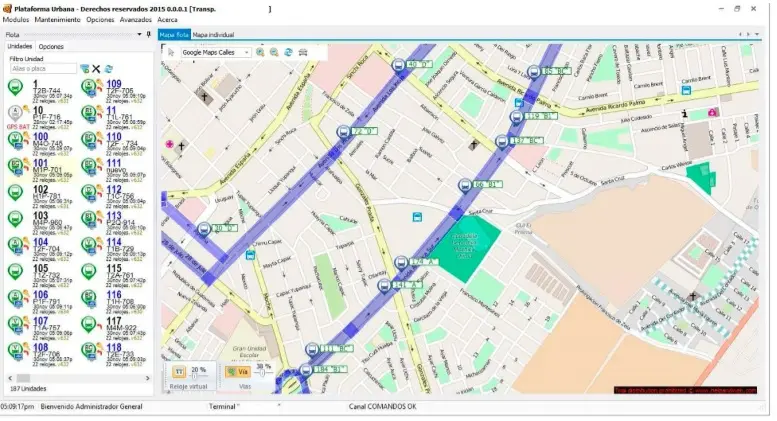The width and height of the screenshot is (777, 421).
Task: Toggle the Via layer button
Action: pyautogui.click(x=238, y=371)
